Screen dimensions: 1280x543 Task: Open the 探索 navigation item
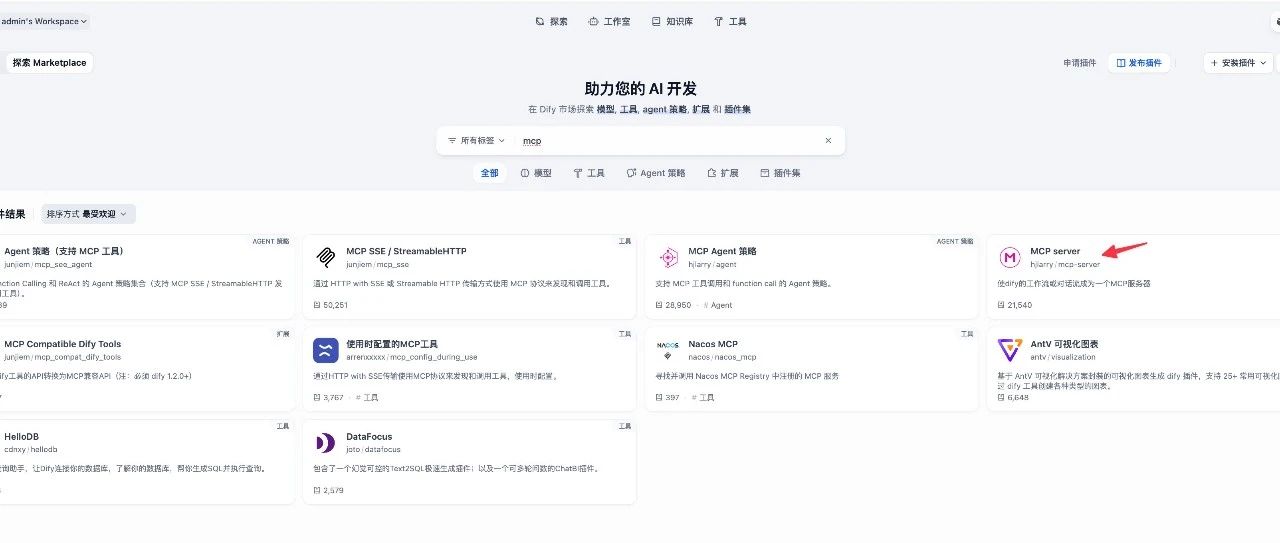pyautogui.click(x=551, y=21)
